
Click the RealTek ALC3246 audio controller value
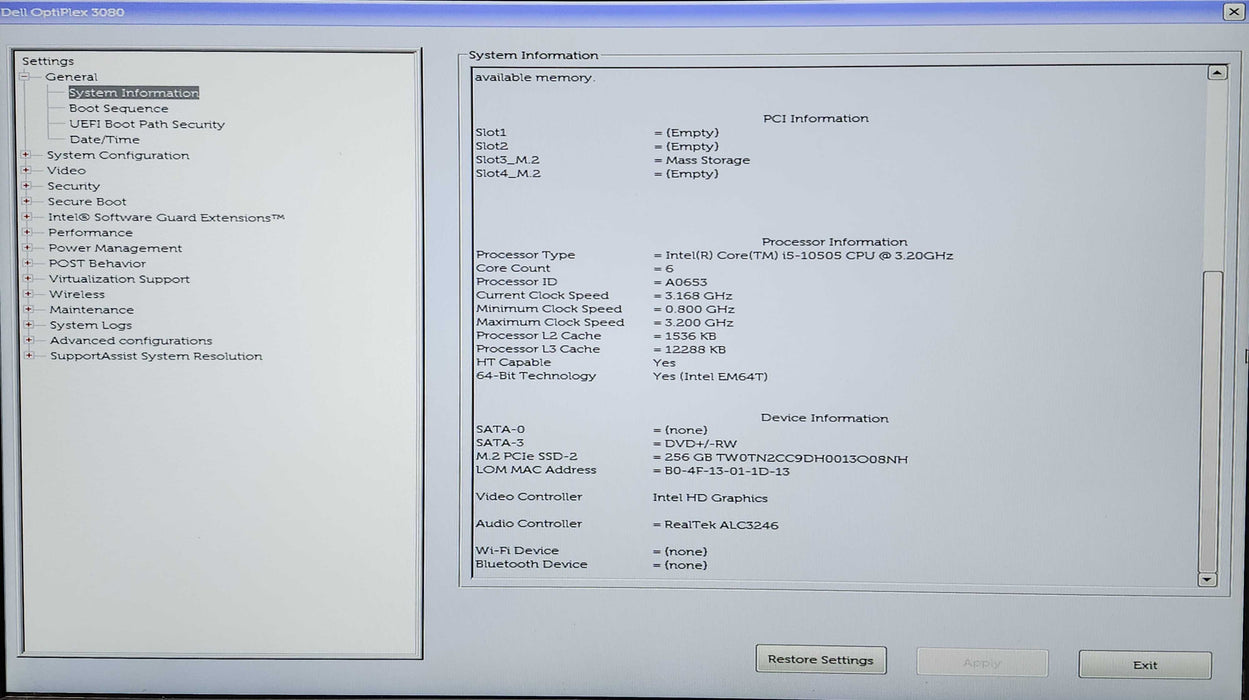click(720, 525)
